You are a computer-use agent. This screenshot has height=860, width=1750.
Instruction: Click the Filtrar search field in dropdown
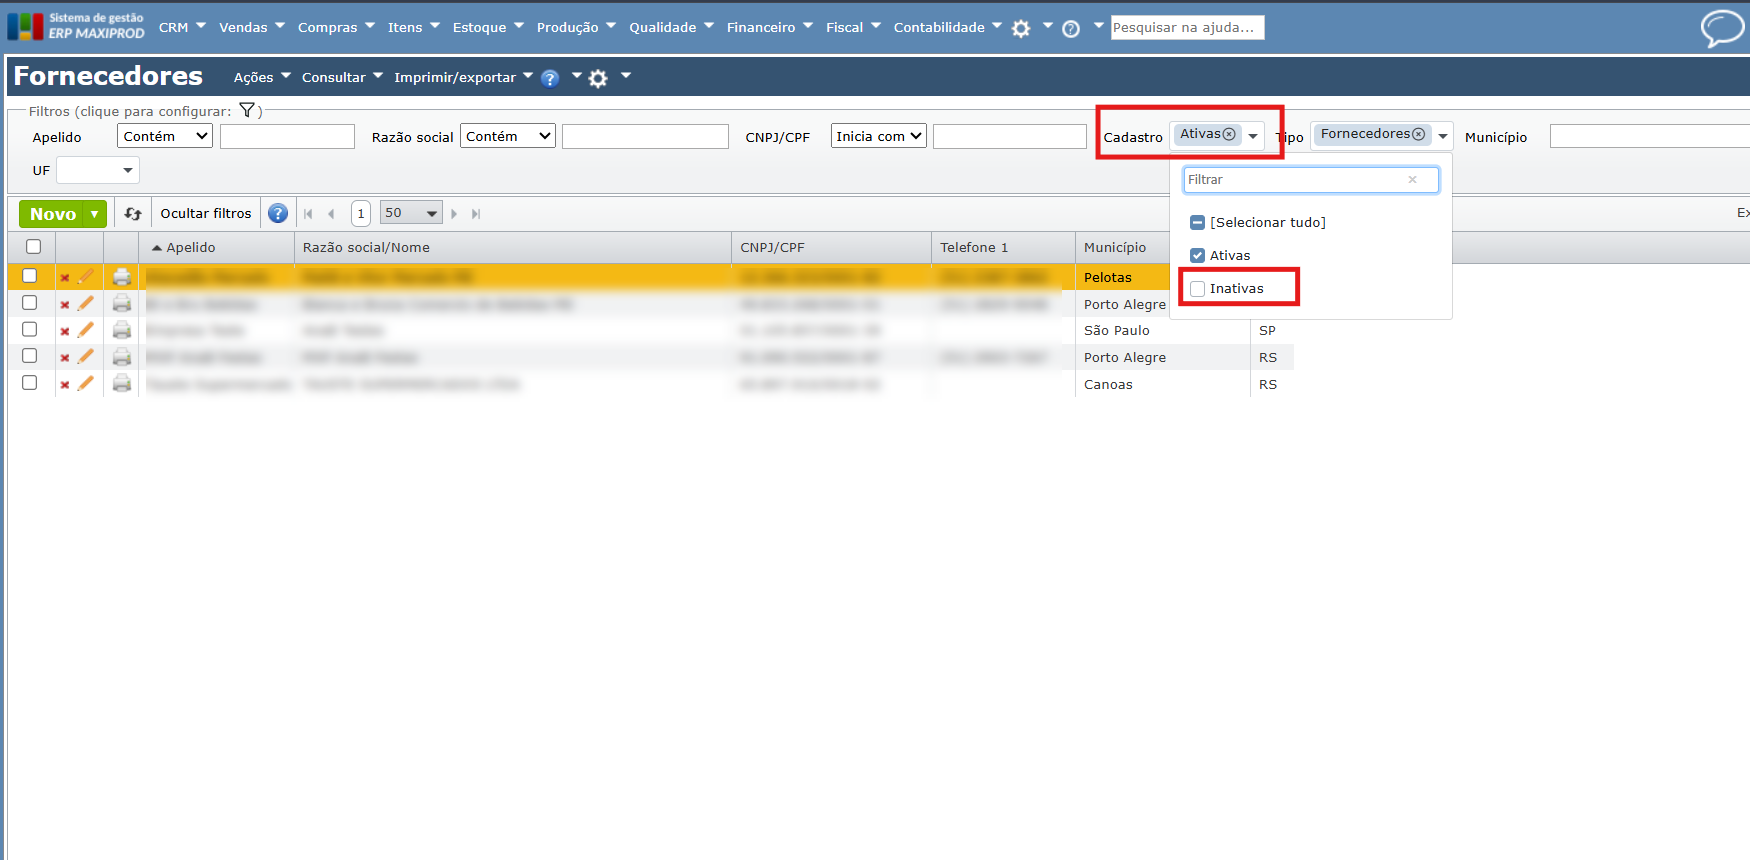(x=1295, y=180)
